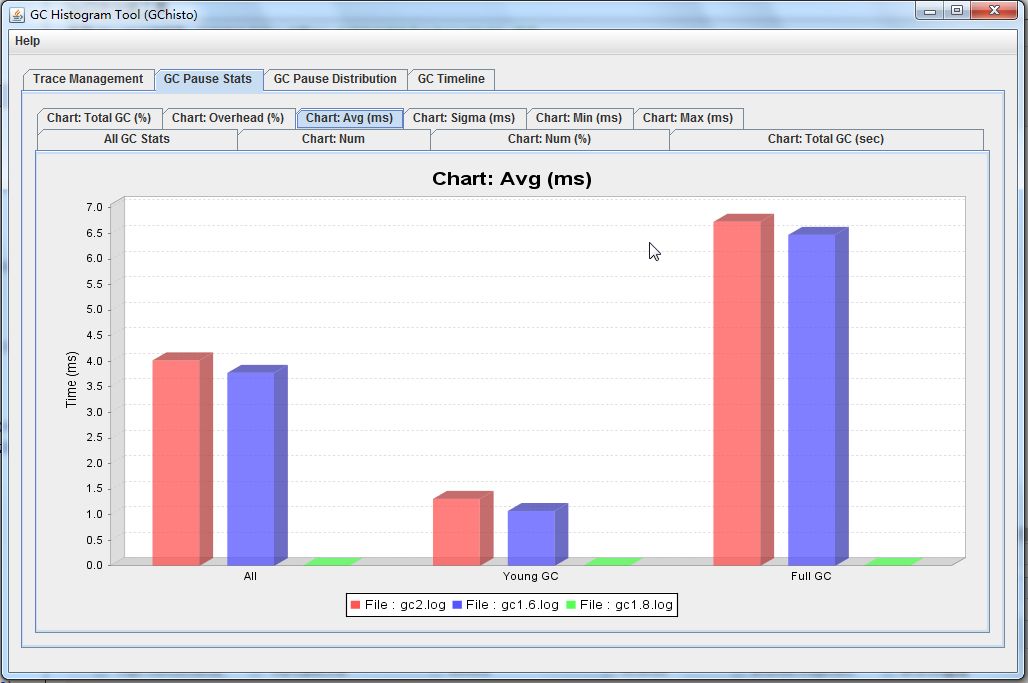Open the Chart: Max (ms) tab
The height and width of the screenshot is (683, 1028).
pos(688,118)
